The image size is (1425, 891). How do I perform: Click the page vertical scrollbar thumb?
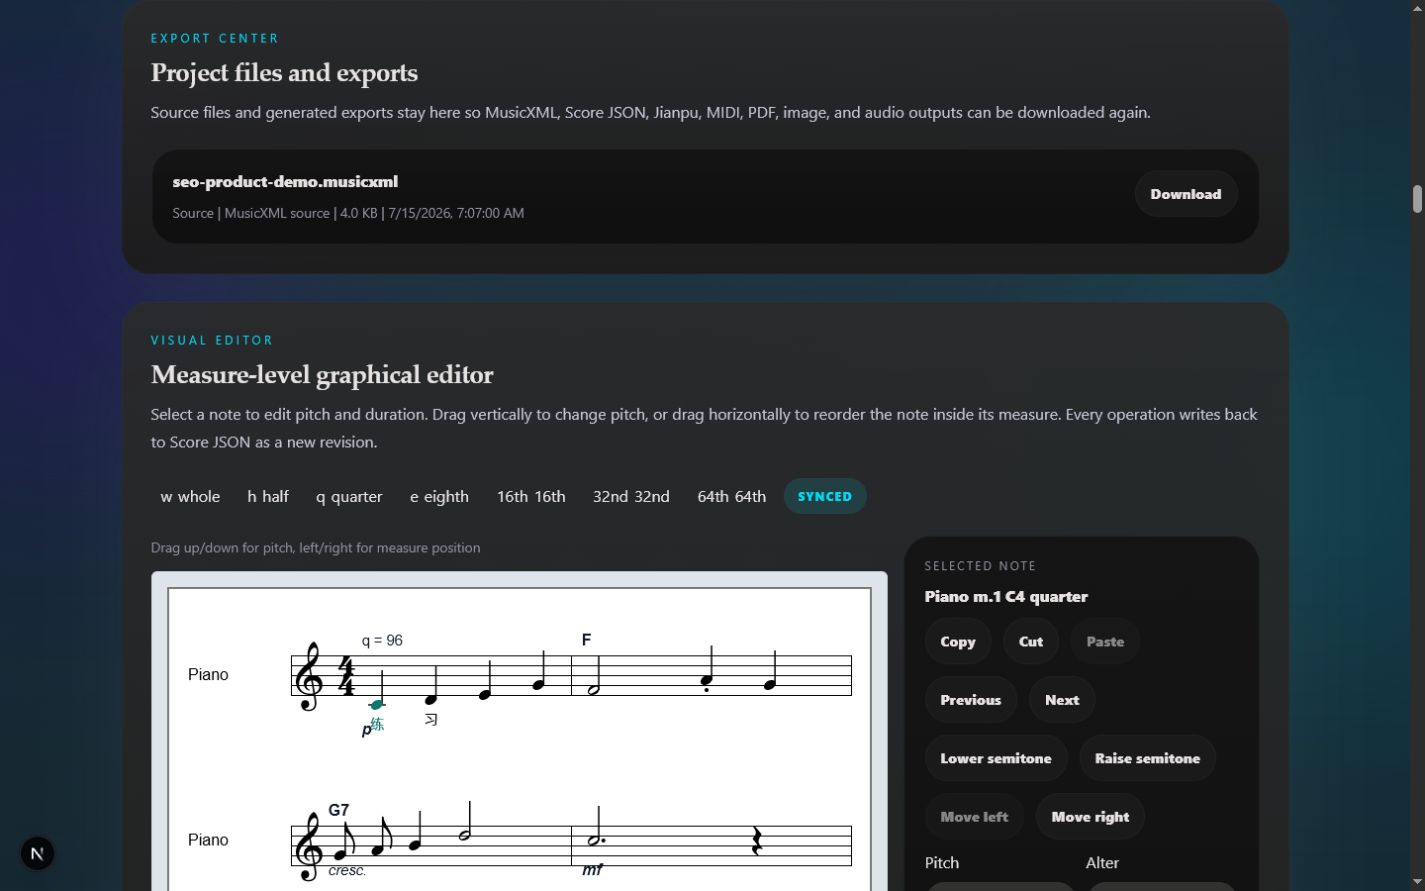1417,198
